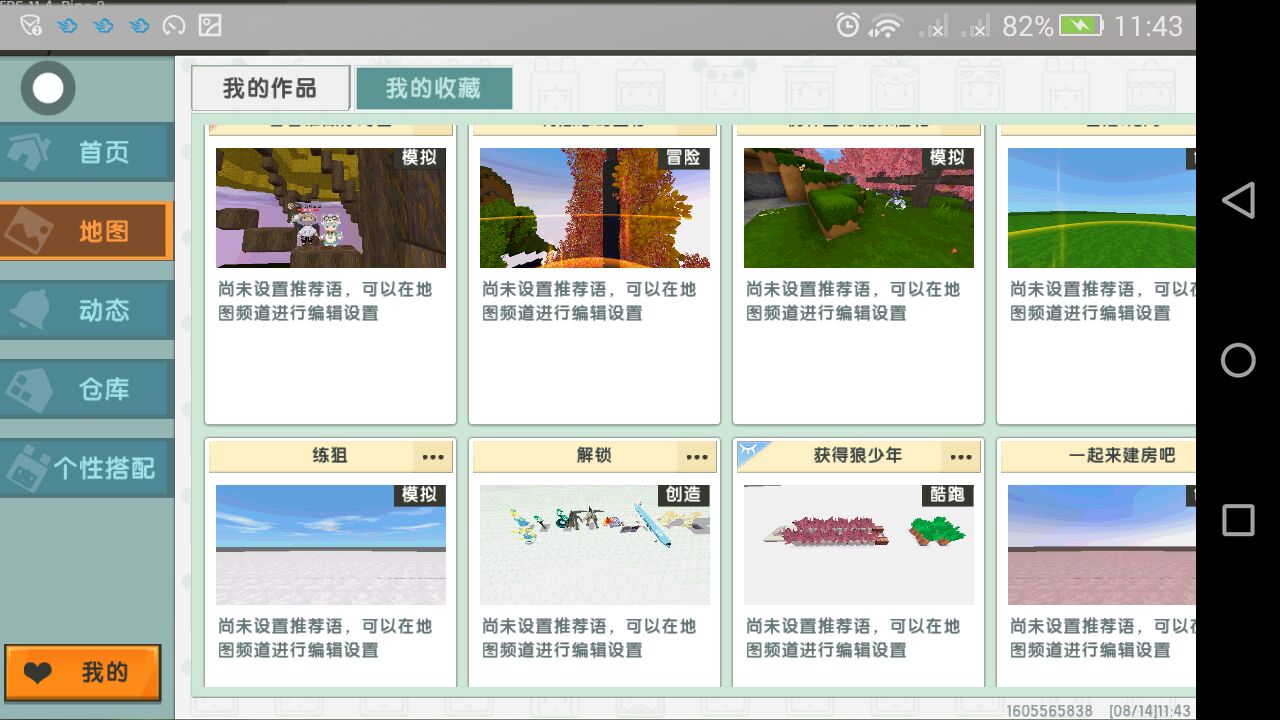This screenshot has height=720, width=1280.
Task: Open the 解锁 map thumbnail
Action: (x=595, y=545)
